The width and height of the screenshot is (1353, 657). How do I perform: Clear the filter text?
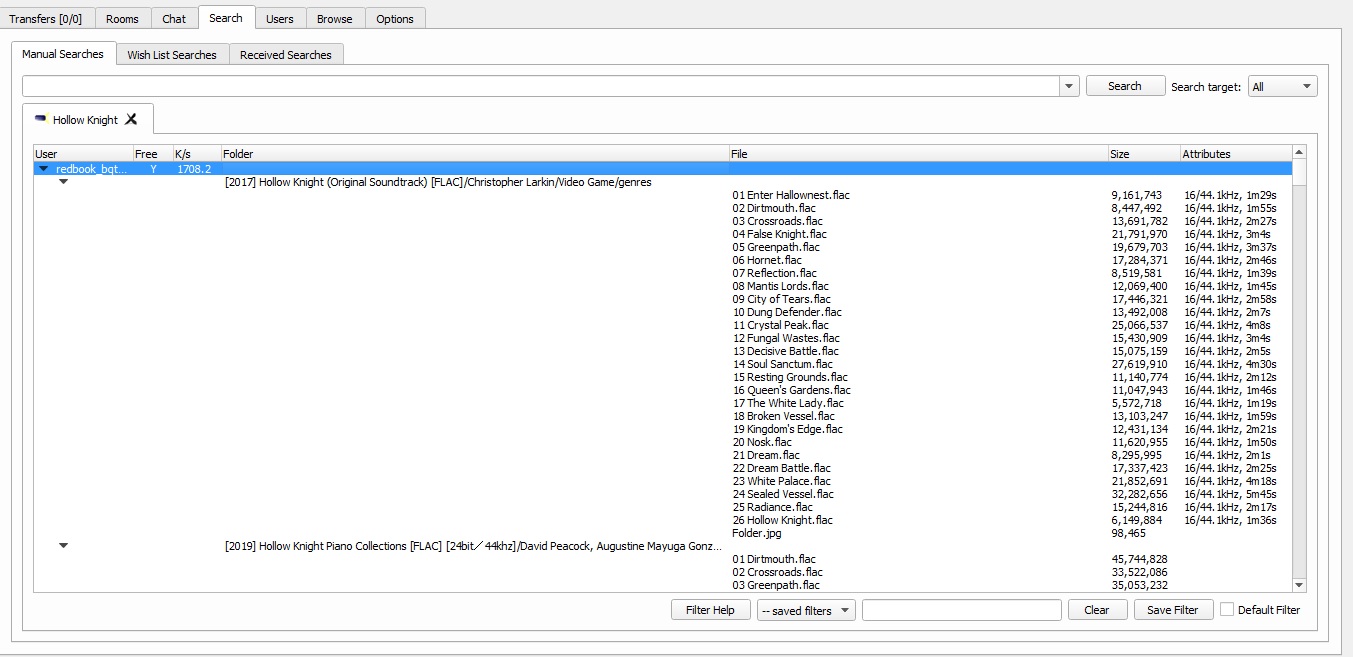(1097, 610)
